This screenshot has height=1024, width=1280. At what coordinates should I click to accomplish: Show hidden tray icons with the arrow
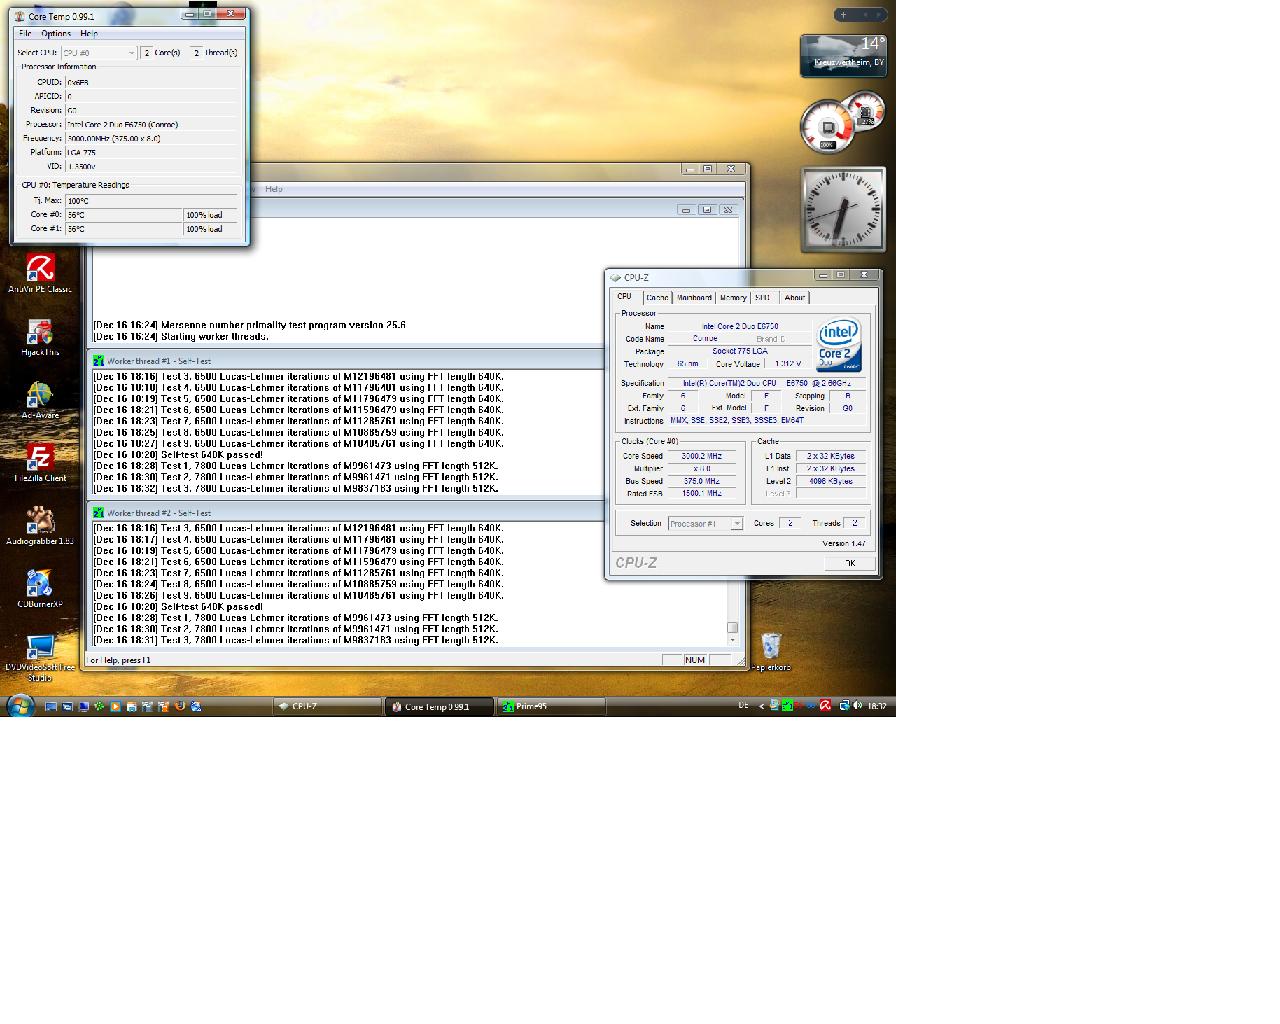pyautogui.click(x=761, y=706)
